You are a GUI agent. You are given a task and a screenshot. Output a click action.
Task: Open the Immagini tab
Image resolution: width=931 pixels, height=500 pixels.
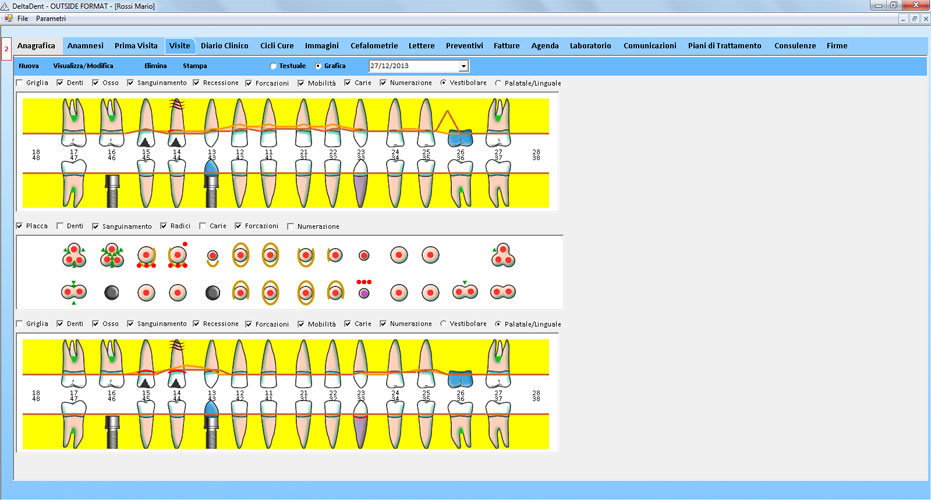322,46
